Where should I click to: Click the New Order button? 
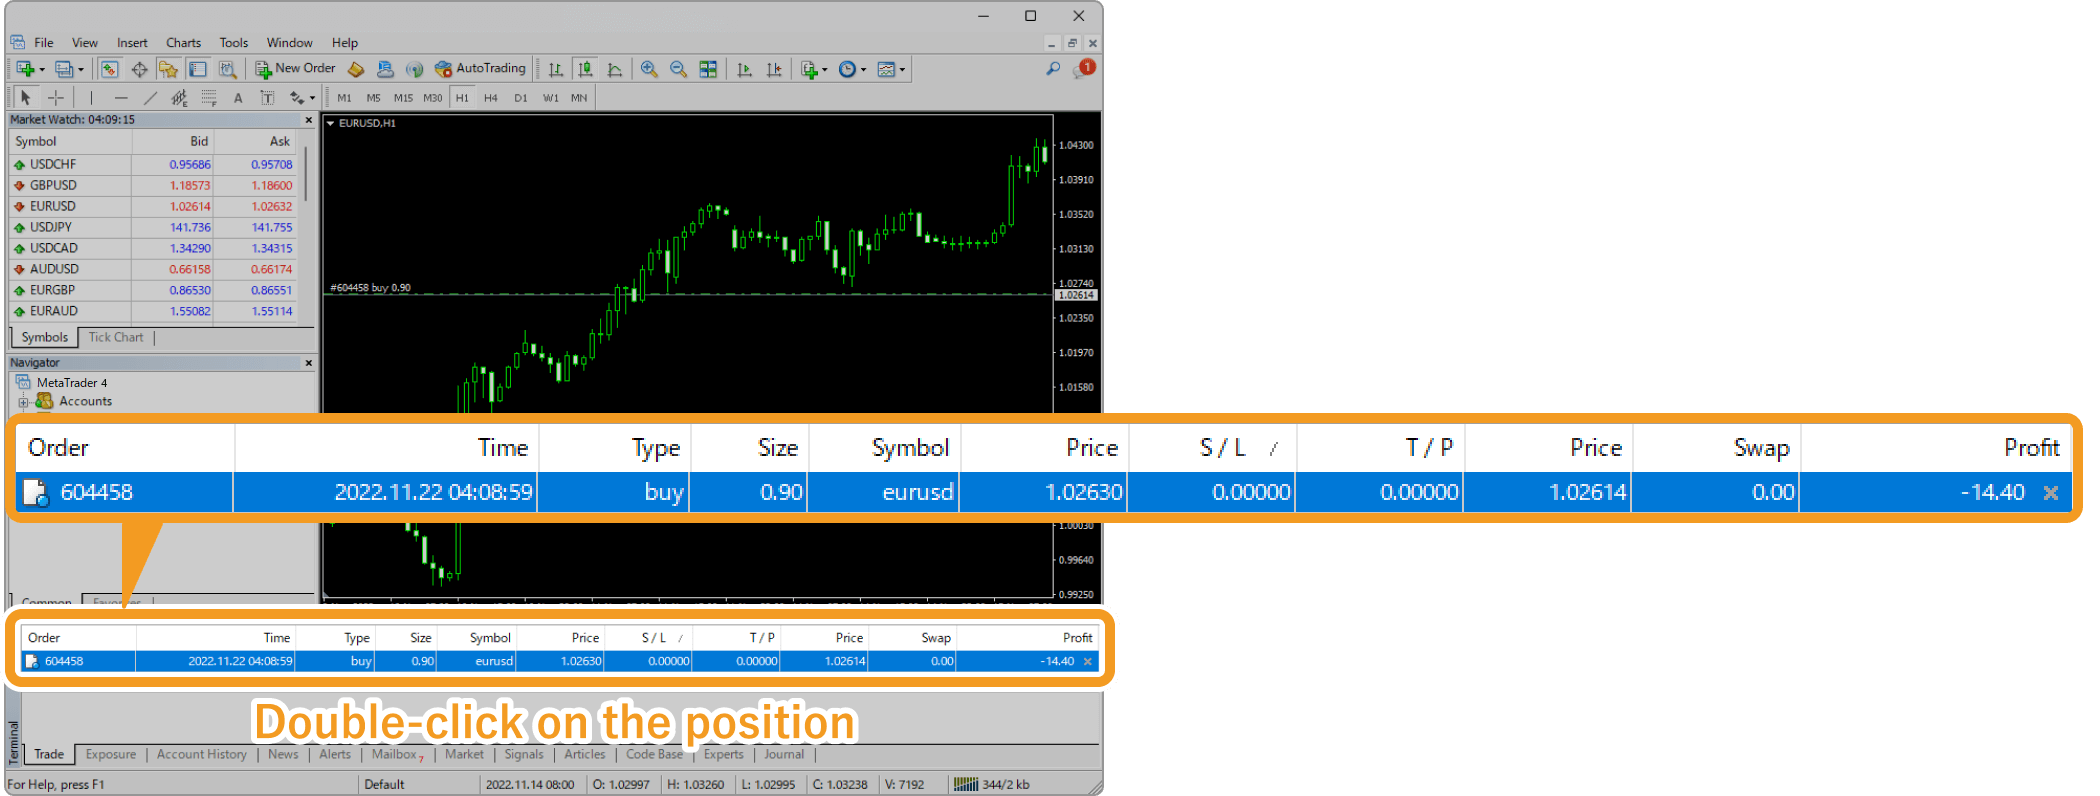click(x=295, y=69)
